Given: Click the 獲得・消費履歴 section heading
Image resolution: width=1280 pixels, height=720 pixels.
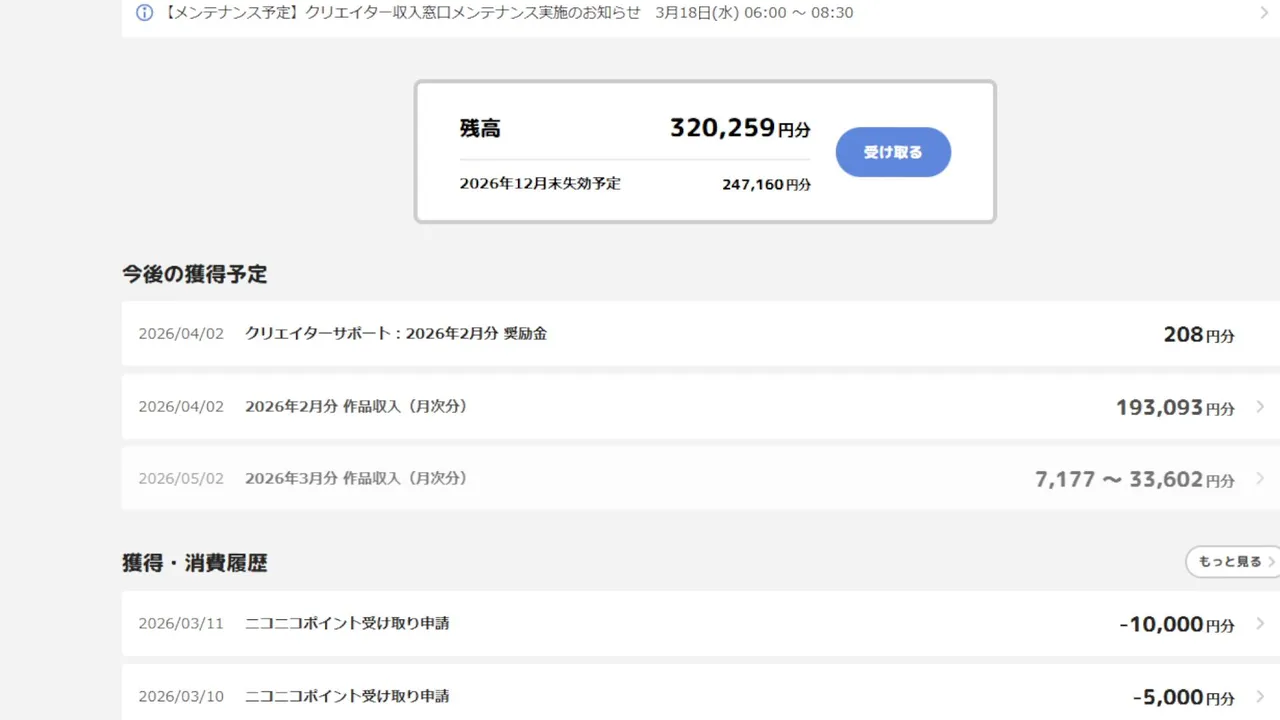Looking at the screenshot, I should [x=195, y=563].
